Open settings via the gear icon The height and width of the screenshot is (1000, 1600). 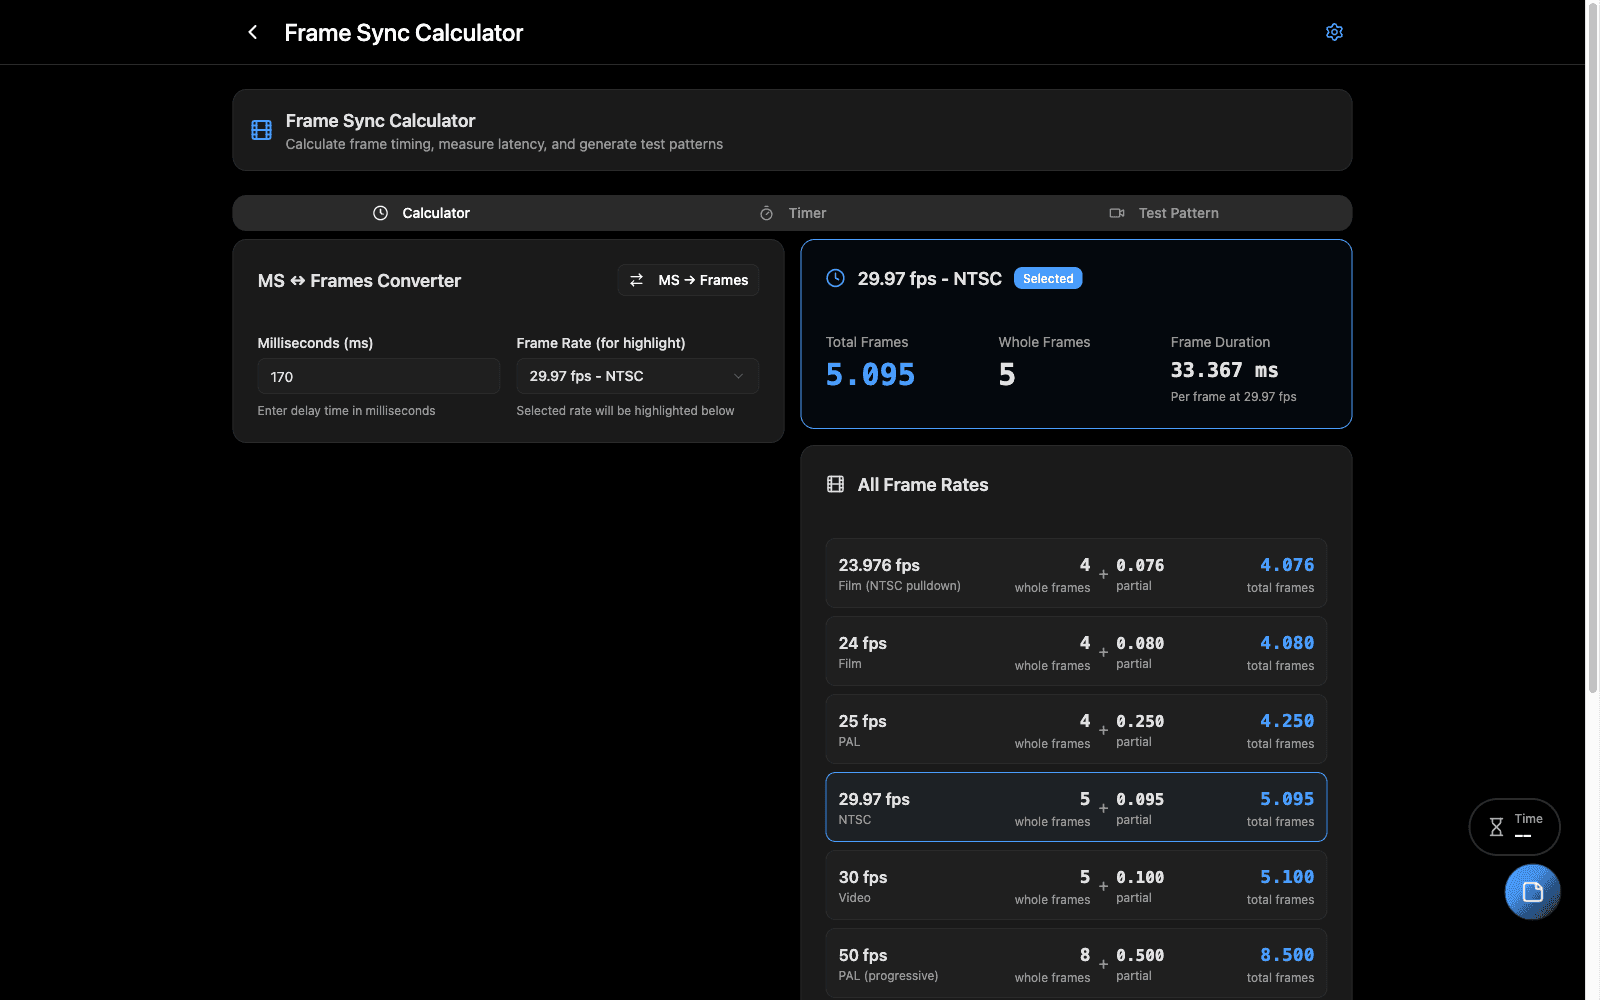[1334, 32]
